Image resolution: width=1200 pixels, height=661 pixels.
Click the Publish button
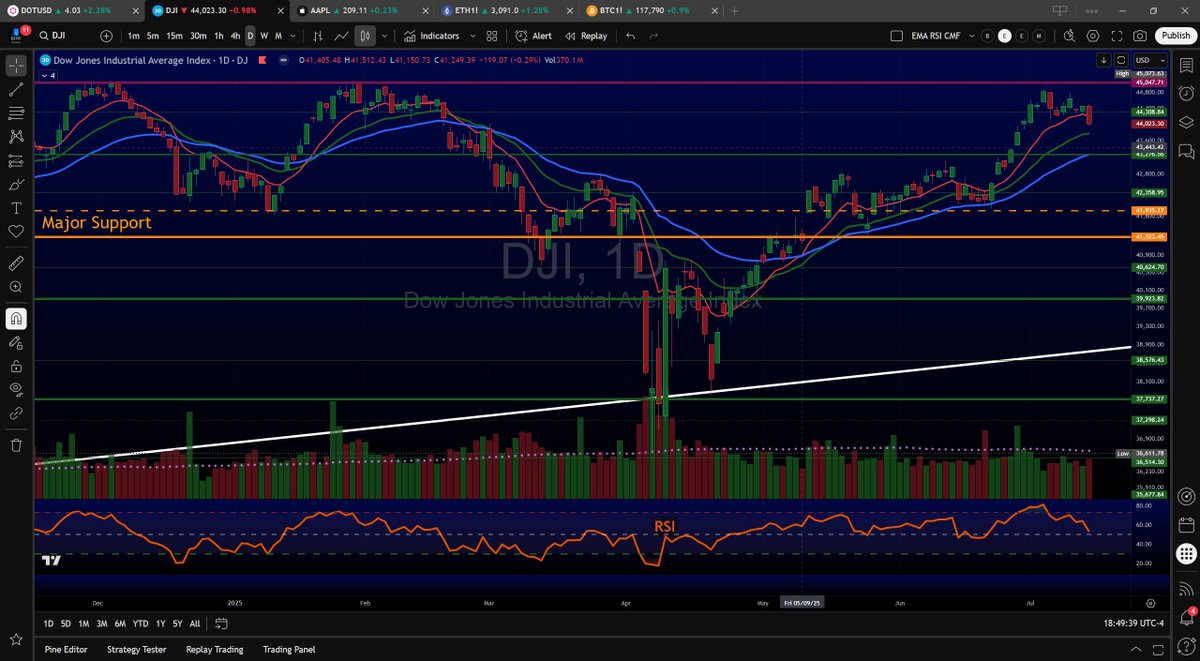pyautogui.click(x=1174, y=36)
